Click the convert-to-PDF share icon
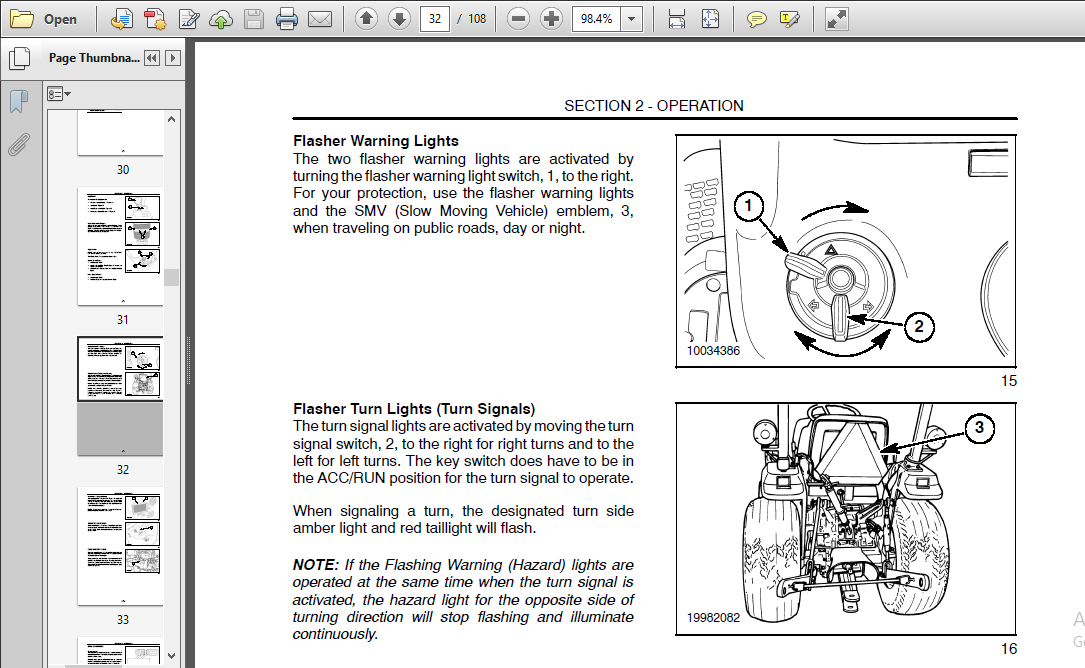 [x=122, y=19]
